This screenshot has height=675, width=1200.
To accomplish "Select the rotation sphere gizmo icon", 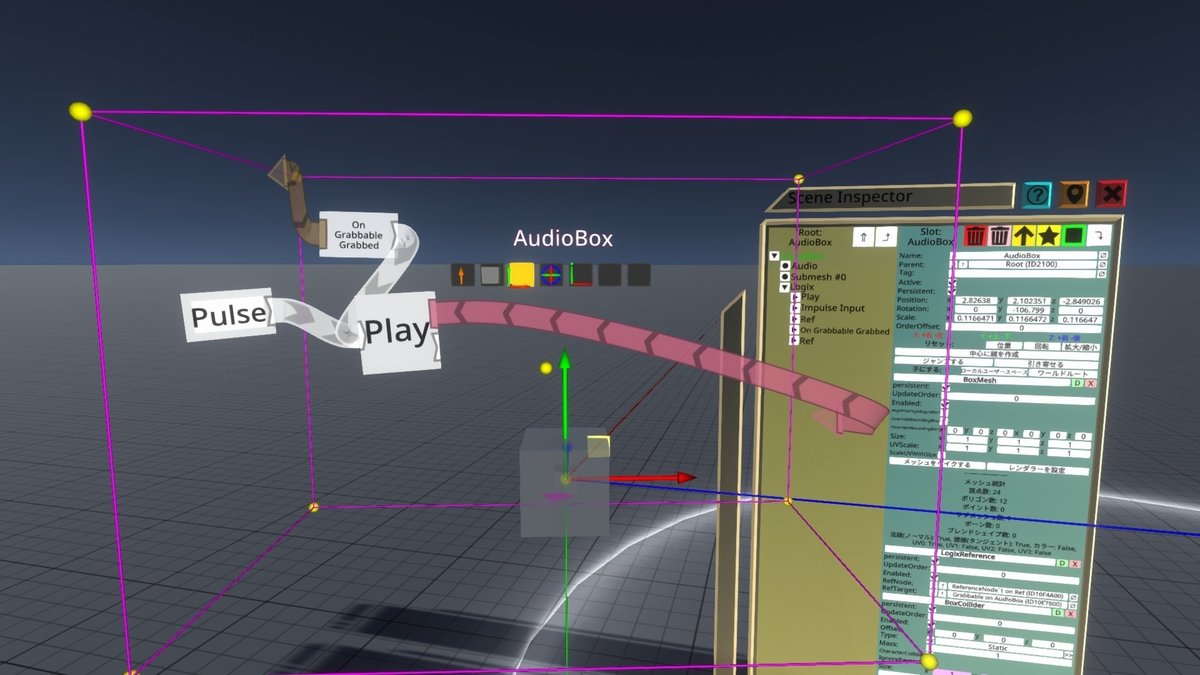I will (x=551, y=275).
